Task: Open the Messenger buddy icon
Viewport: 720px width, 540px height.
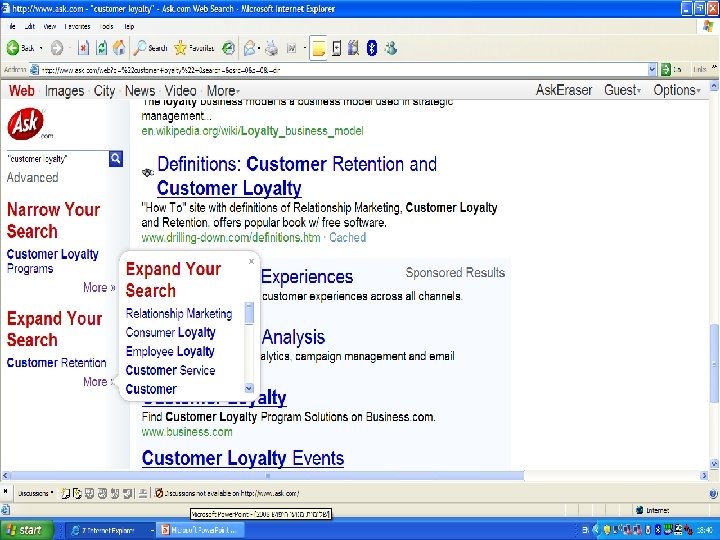Action: pos(391,48)
